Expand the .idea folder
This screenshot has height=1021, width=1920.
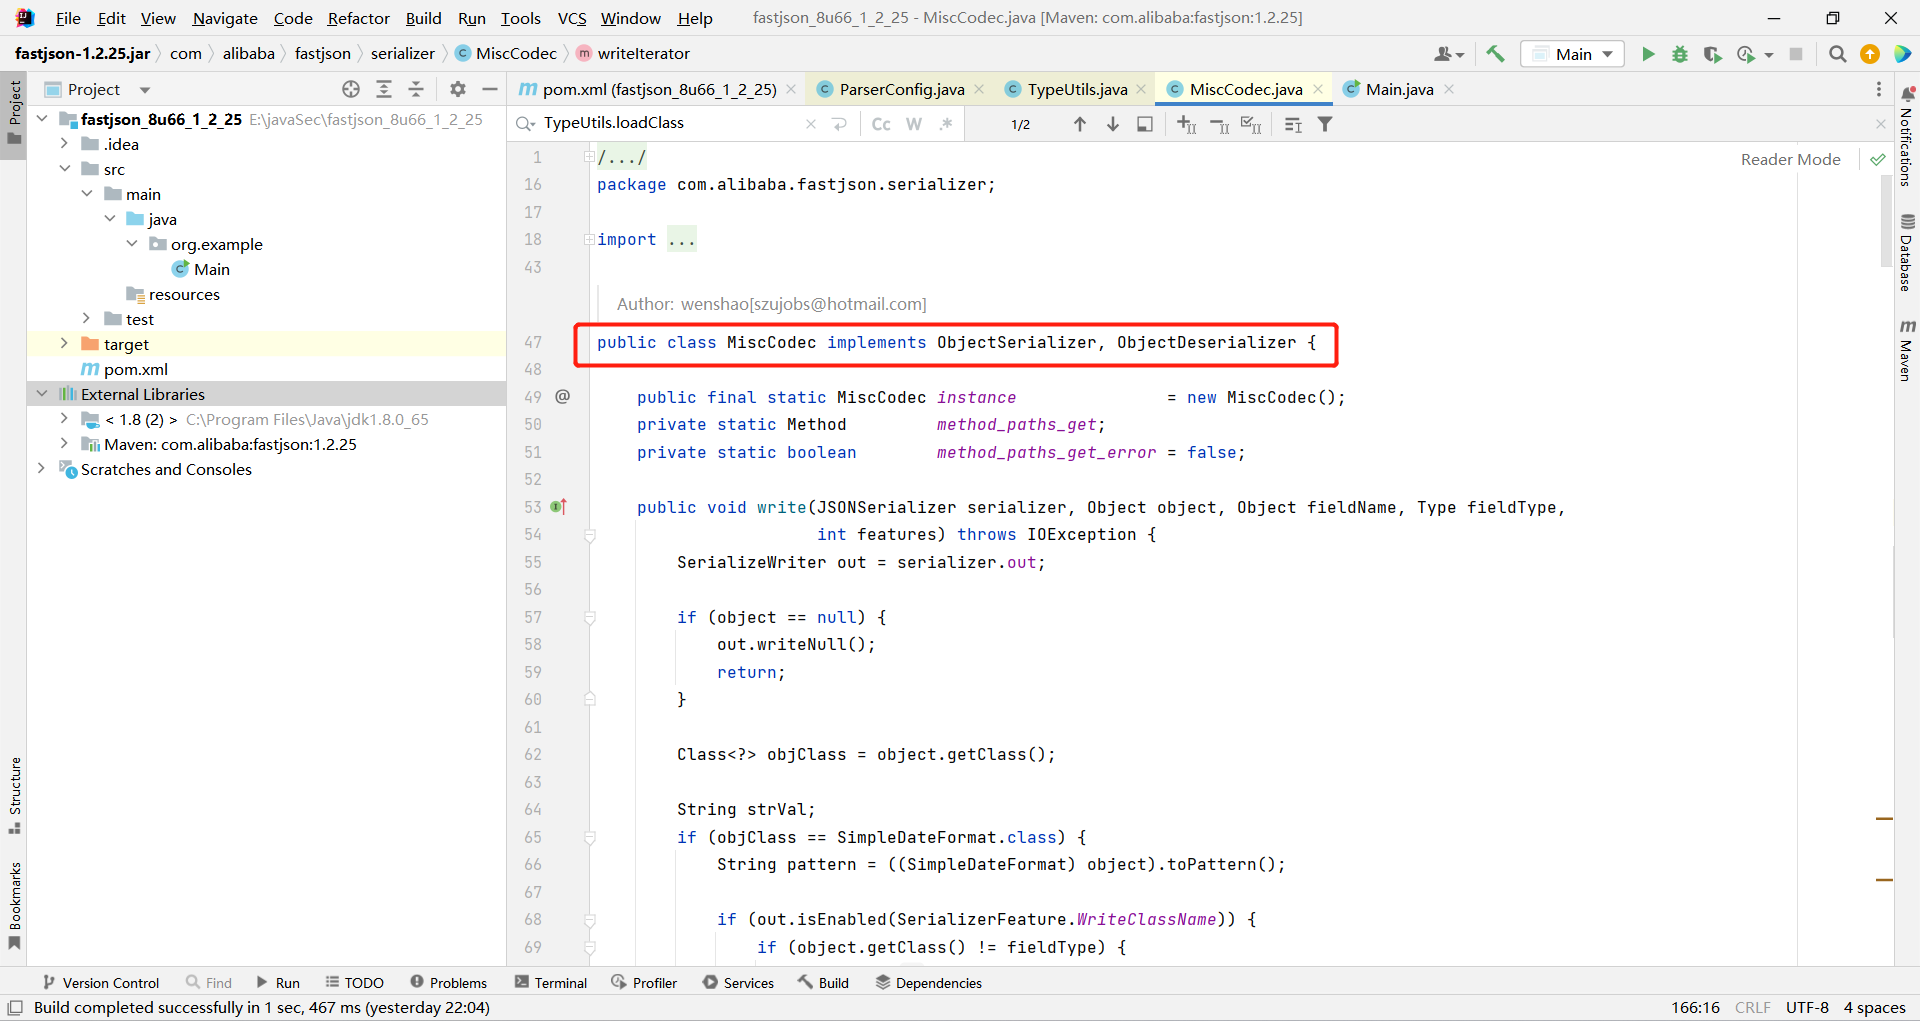[64, 144]
